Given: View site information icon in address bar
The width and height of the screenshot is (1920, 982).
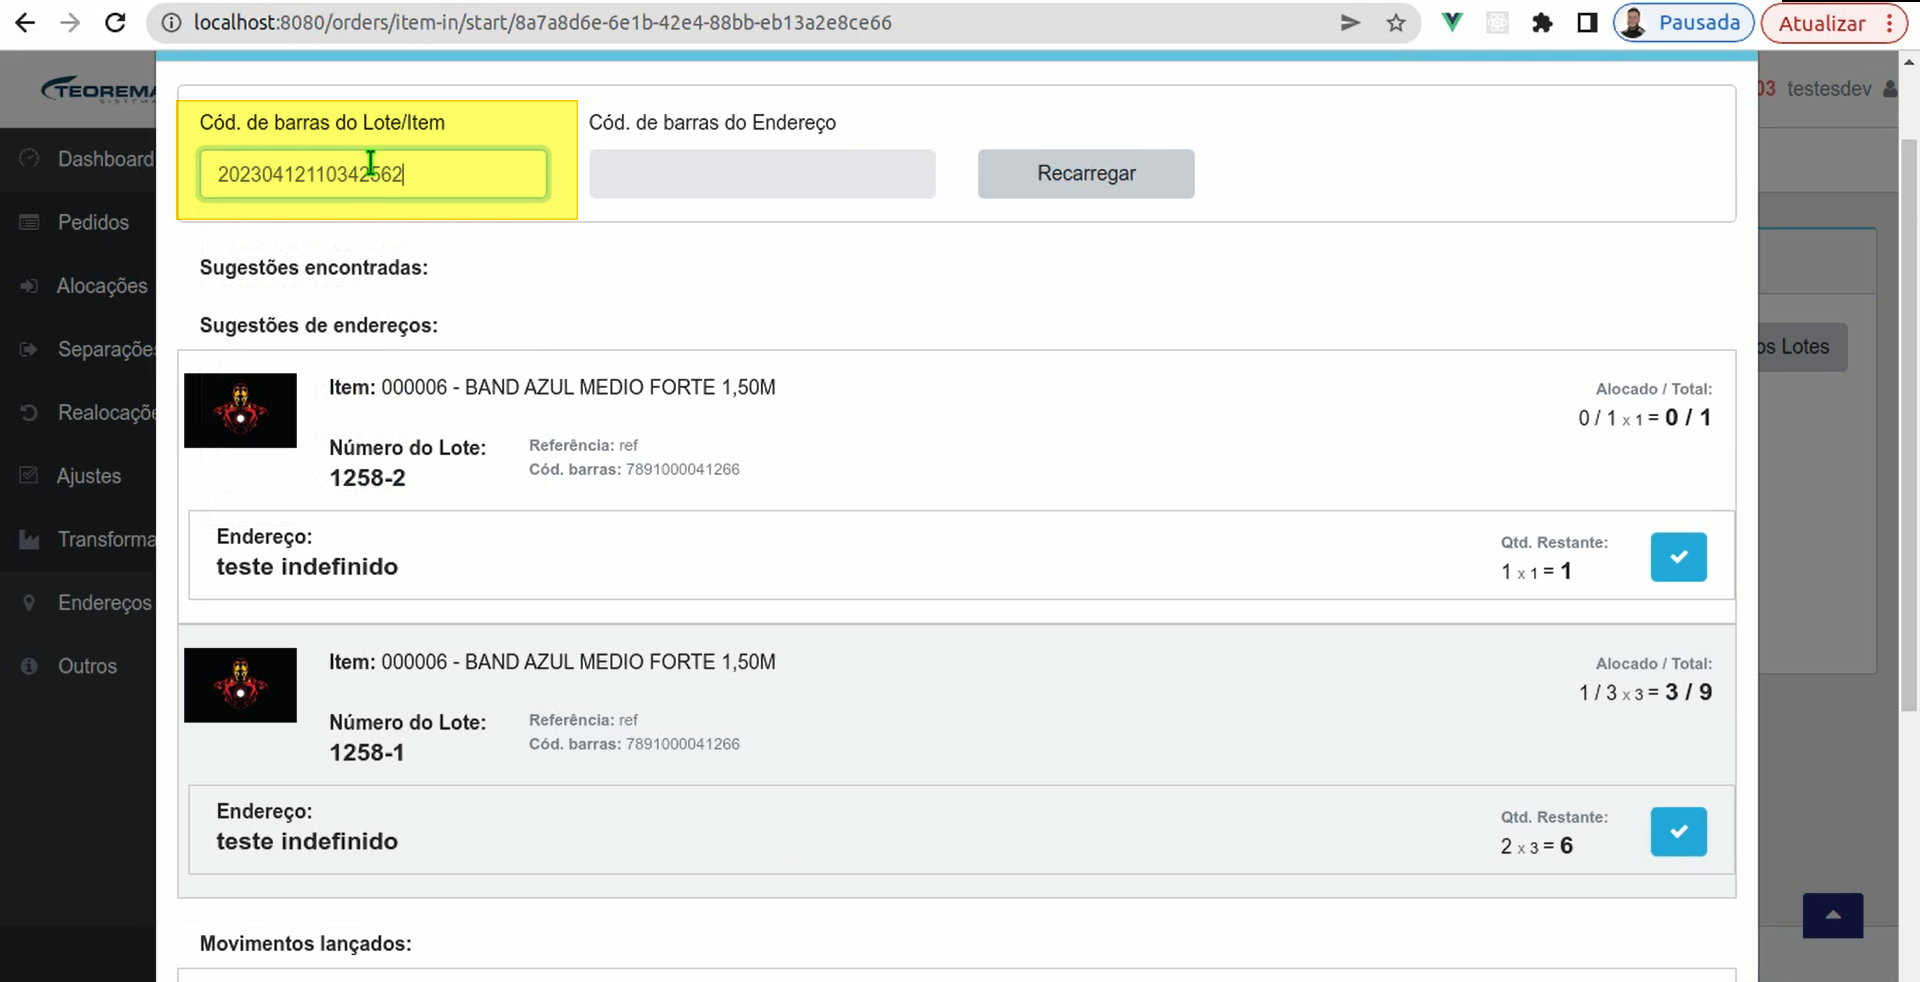Looking at the screenshot, I should (x=172, y=23).
